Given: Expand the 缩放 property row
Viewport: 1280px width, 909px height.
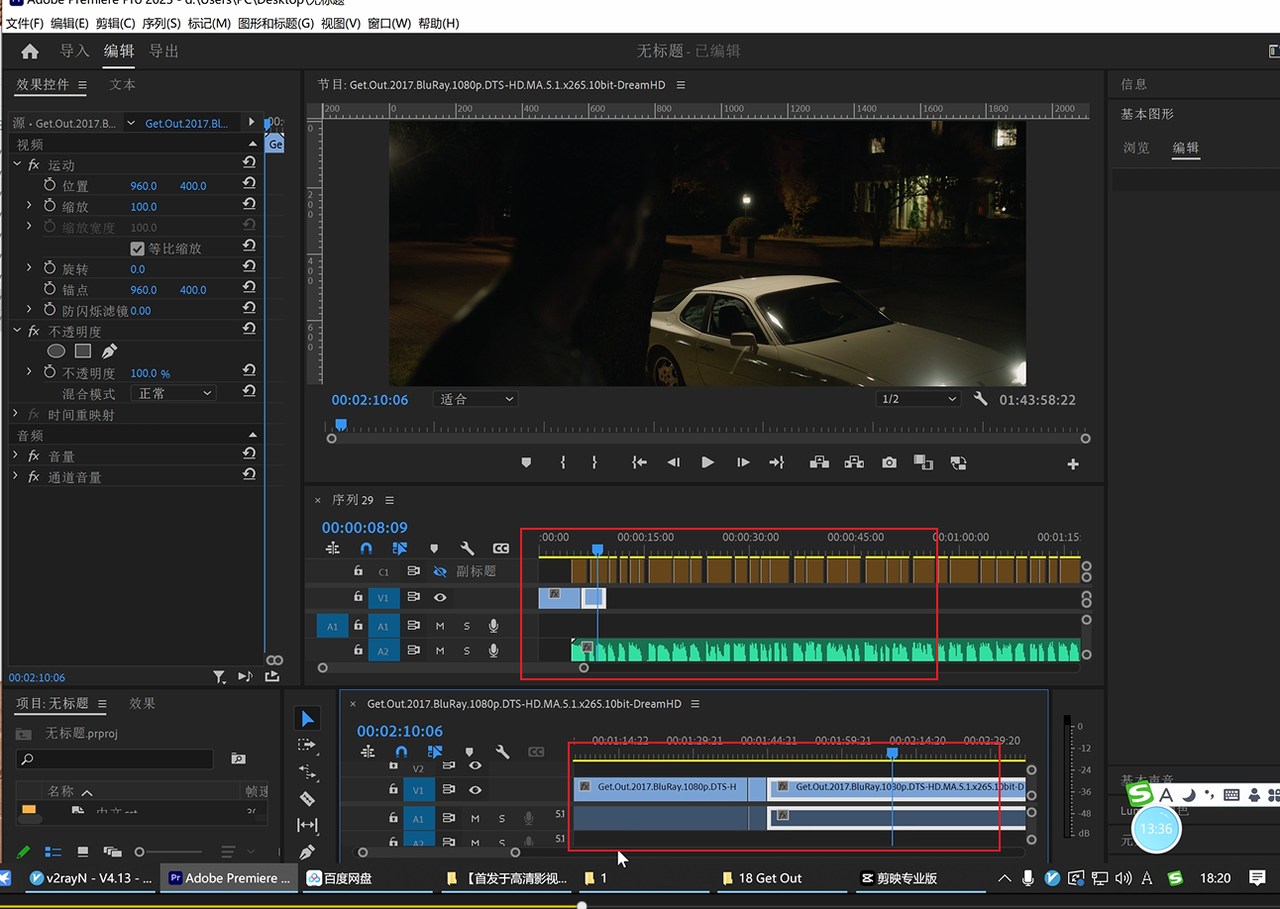Looking at the screenshot, I should (29, 206).
